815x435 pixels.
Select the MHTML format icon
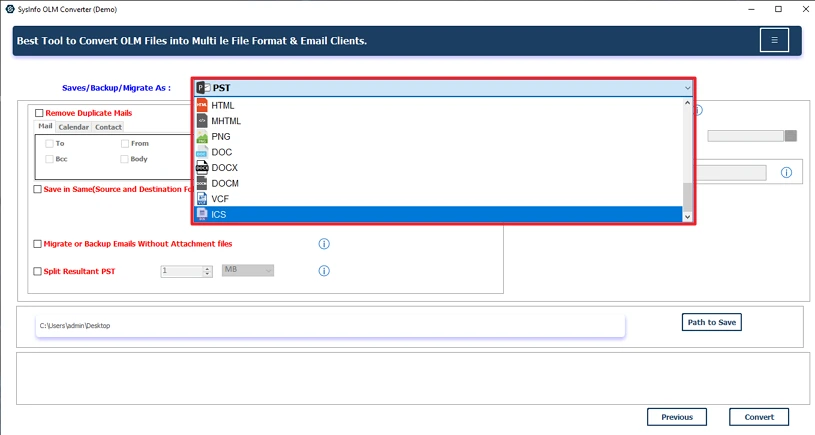pyautogui.click(x=202, y=121)
